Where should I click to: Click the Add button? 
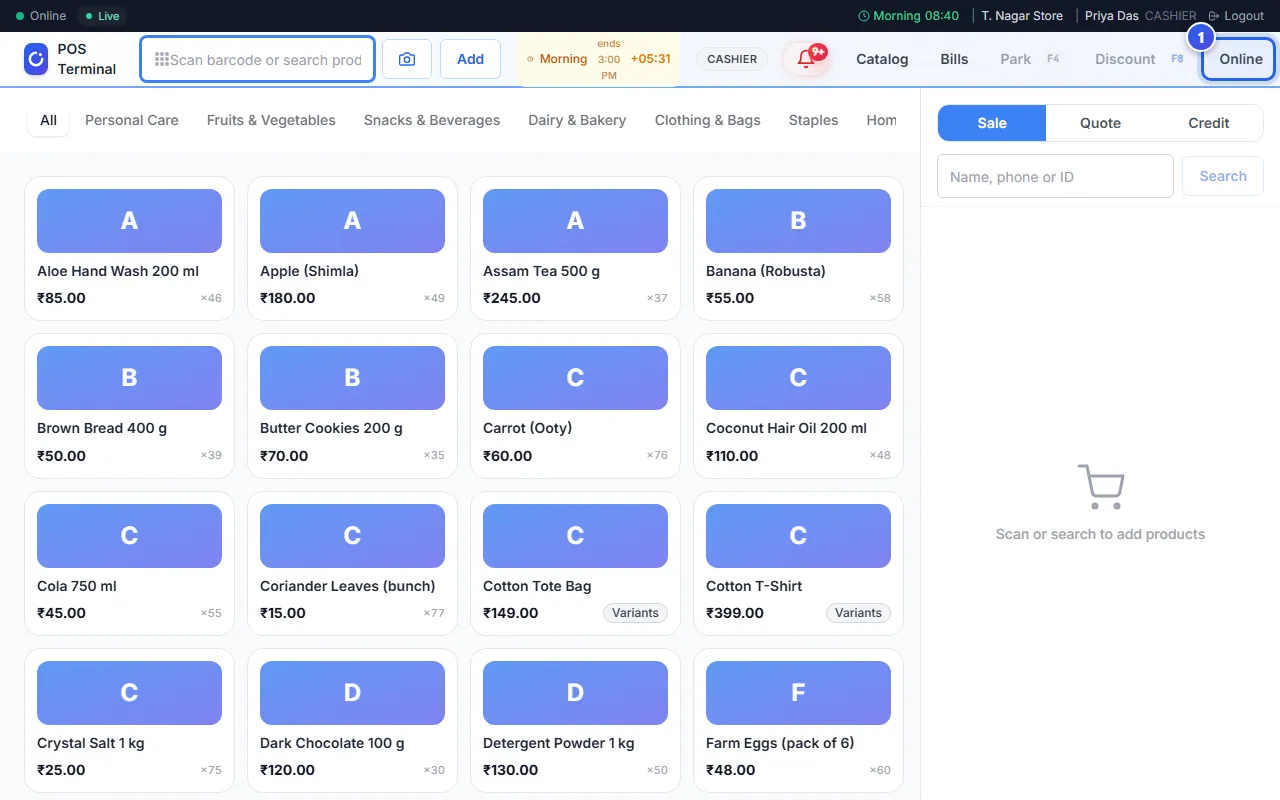pyautogui.click(x=470, y=59)
